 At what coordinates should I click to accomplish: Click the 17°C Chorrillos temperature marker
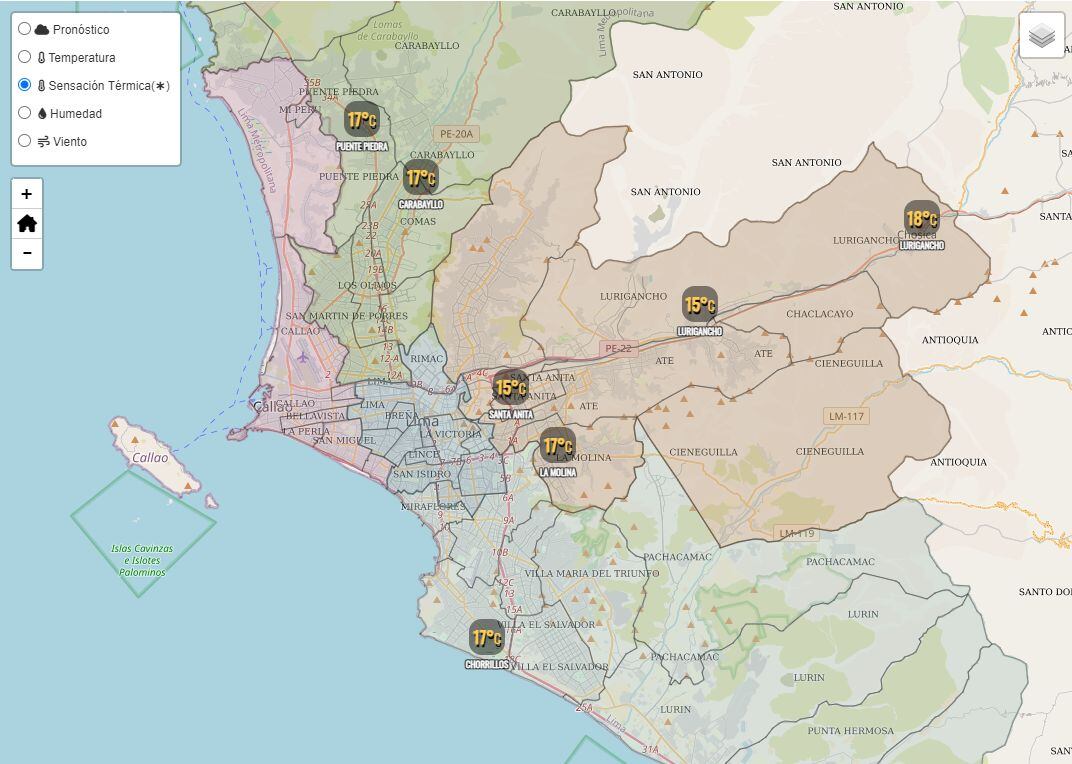(485, 636)
